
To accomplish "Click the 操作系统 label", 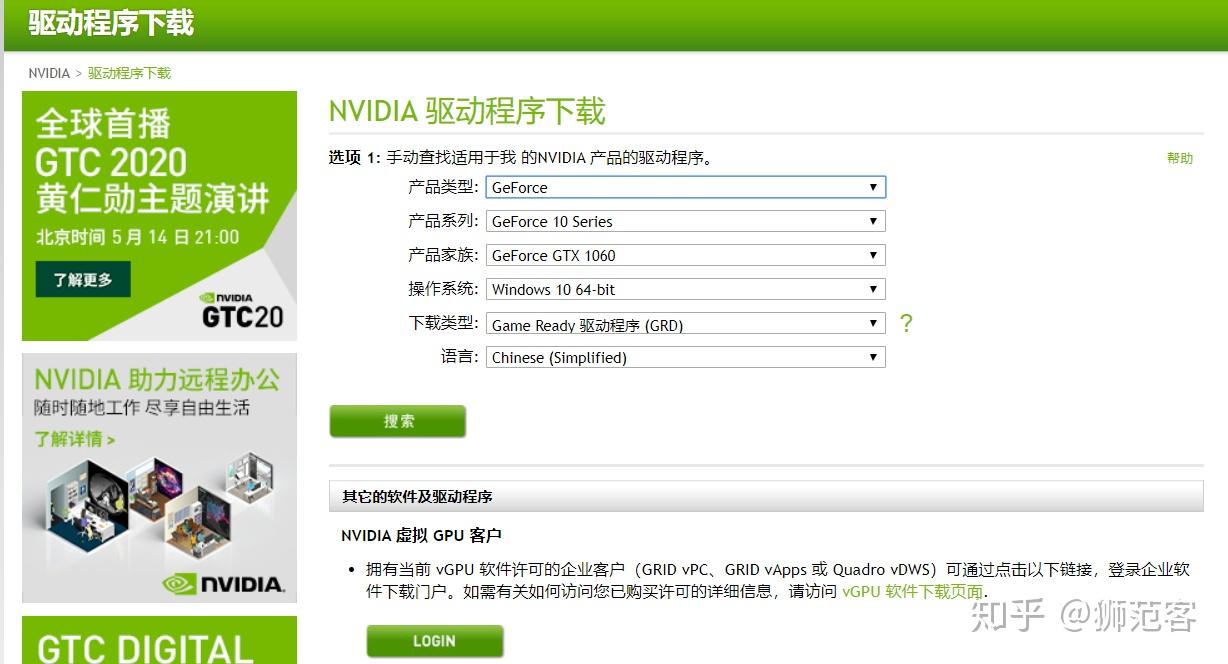I will (x=443, y=289).
